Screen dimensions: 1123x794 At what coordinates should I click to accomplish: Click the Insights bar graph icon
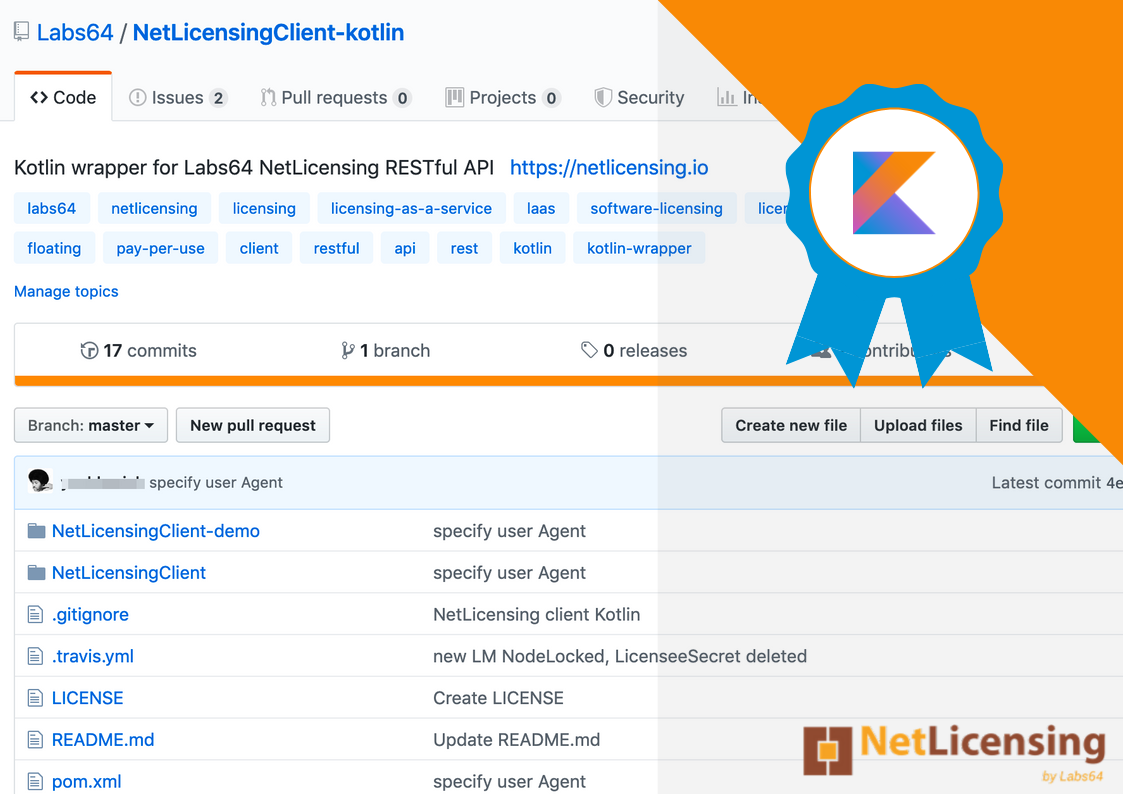click(727, 97)
